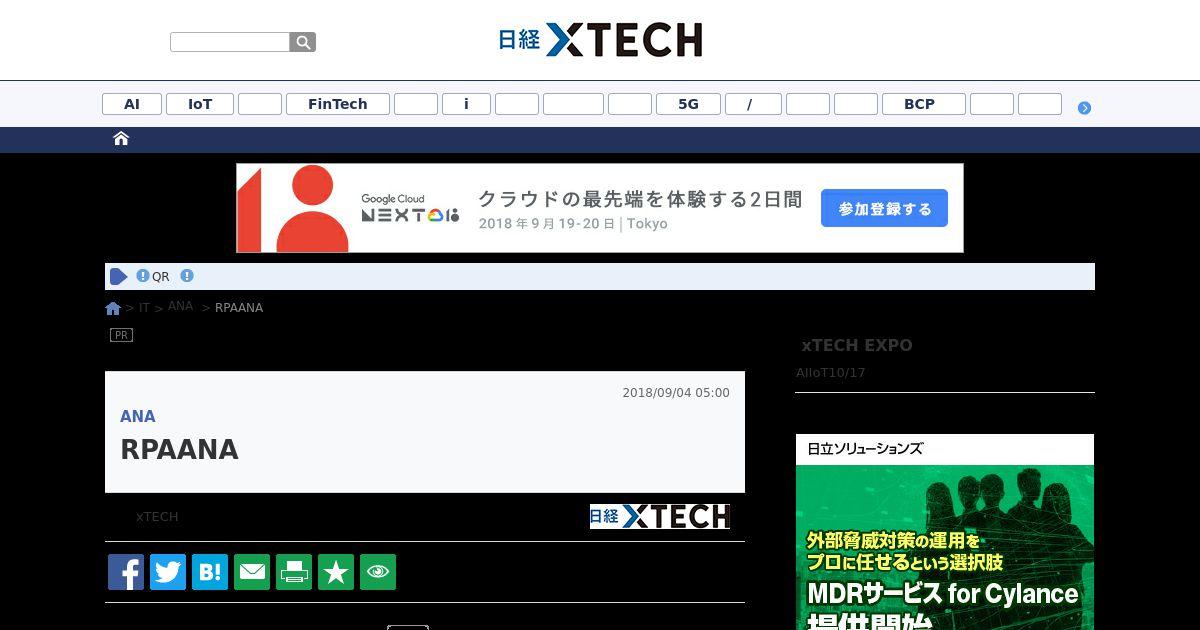Image resolution: width=1200 pixels, height=630 pixels.
Task: Open the Hitachi Solutions MDR ad
Action: [945, 532]
